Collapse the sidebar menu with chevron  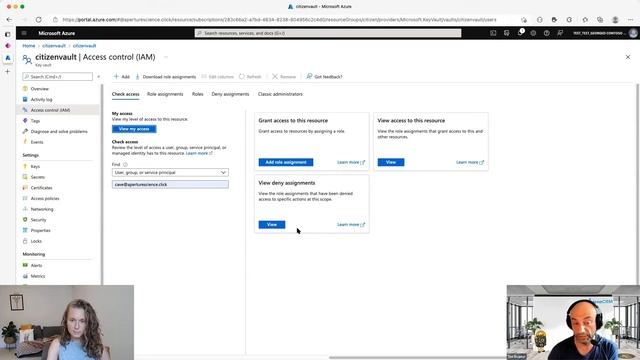[x=98, y=76]
